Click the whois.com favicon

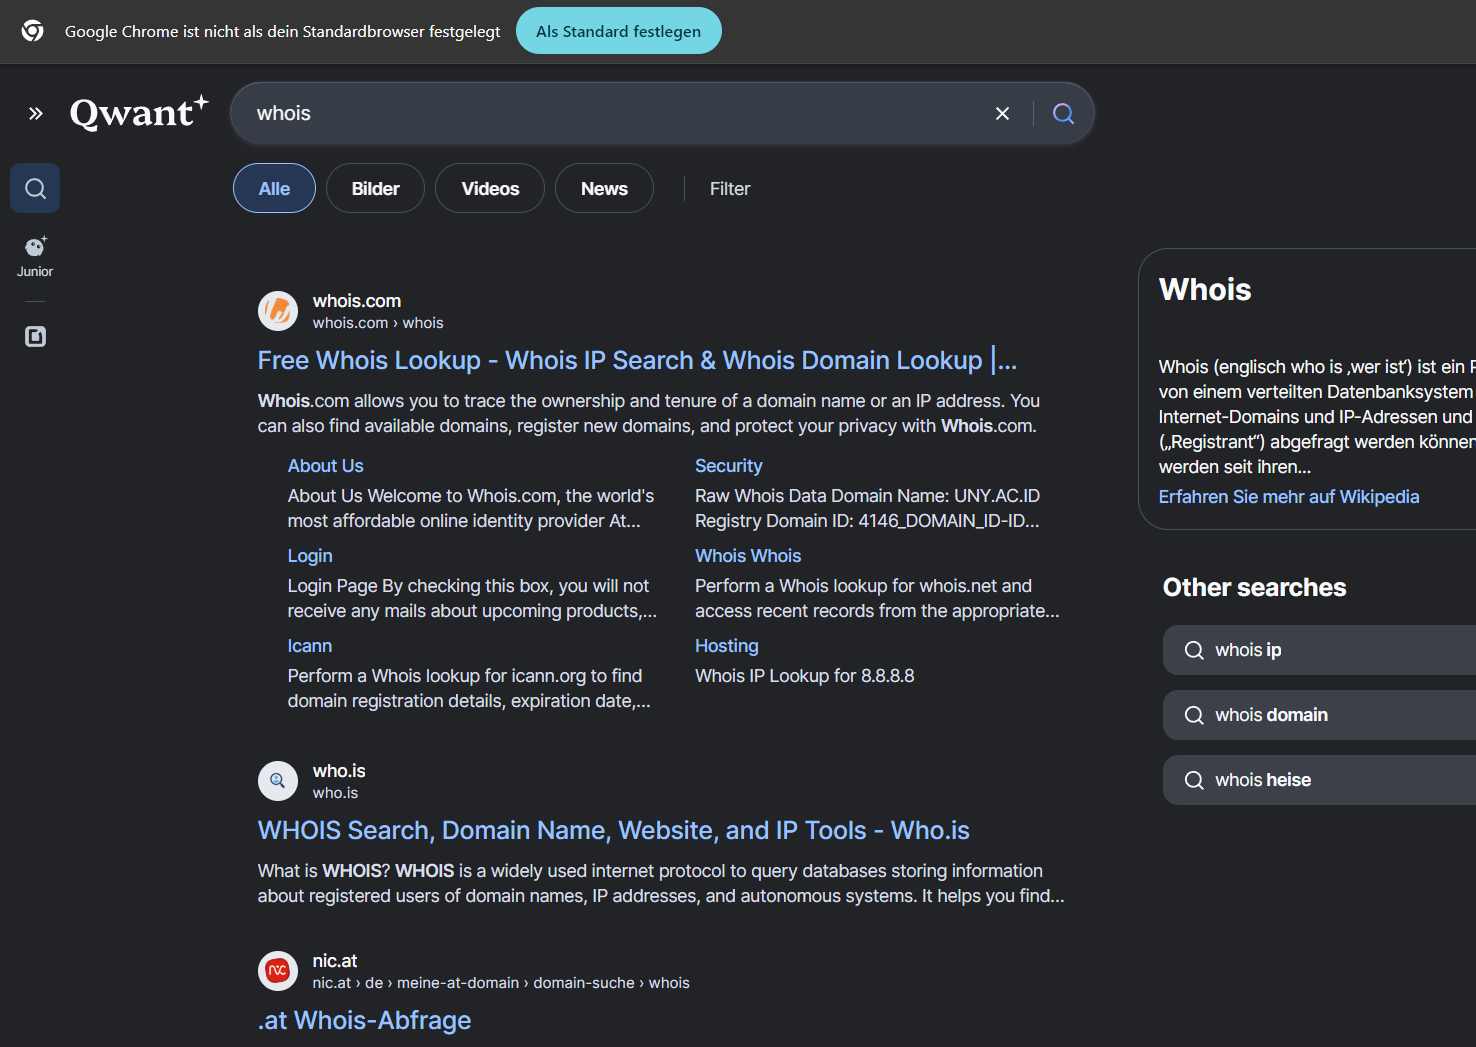(278, 311)
